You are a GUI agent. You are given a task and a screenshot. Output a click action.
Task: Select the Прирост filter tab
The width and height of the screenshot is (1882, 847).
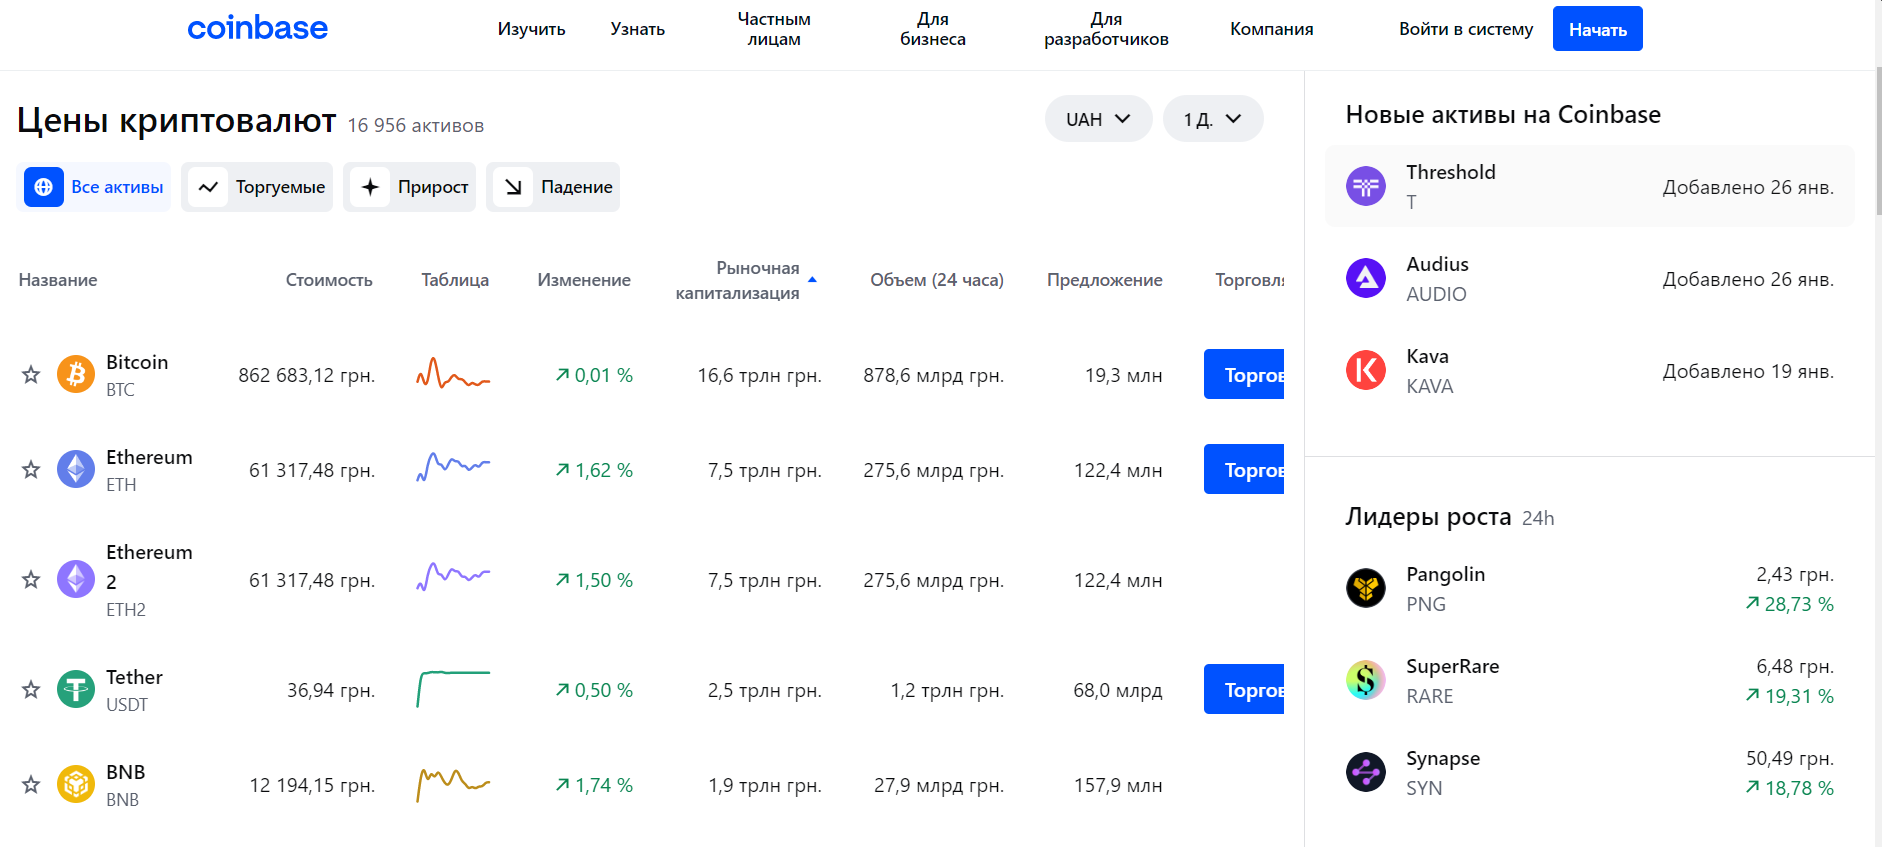click(x=410, y=187)
